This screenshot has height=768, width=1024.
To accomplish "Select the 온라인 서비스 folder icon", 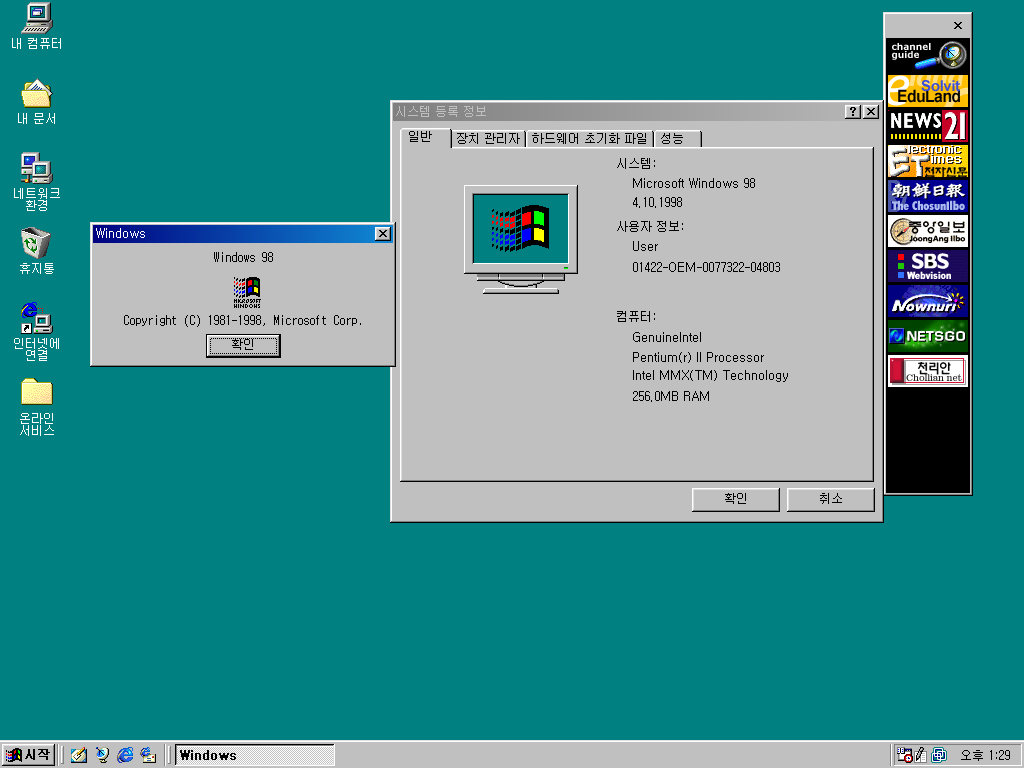I will click(37, 406).
